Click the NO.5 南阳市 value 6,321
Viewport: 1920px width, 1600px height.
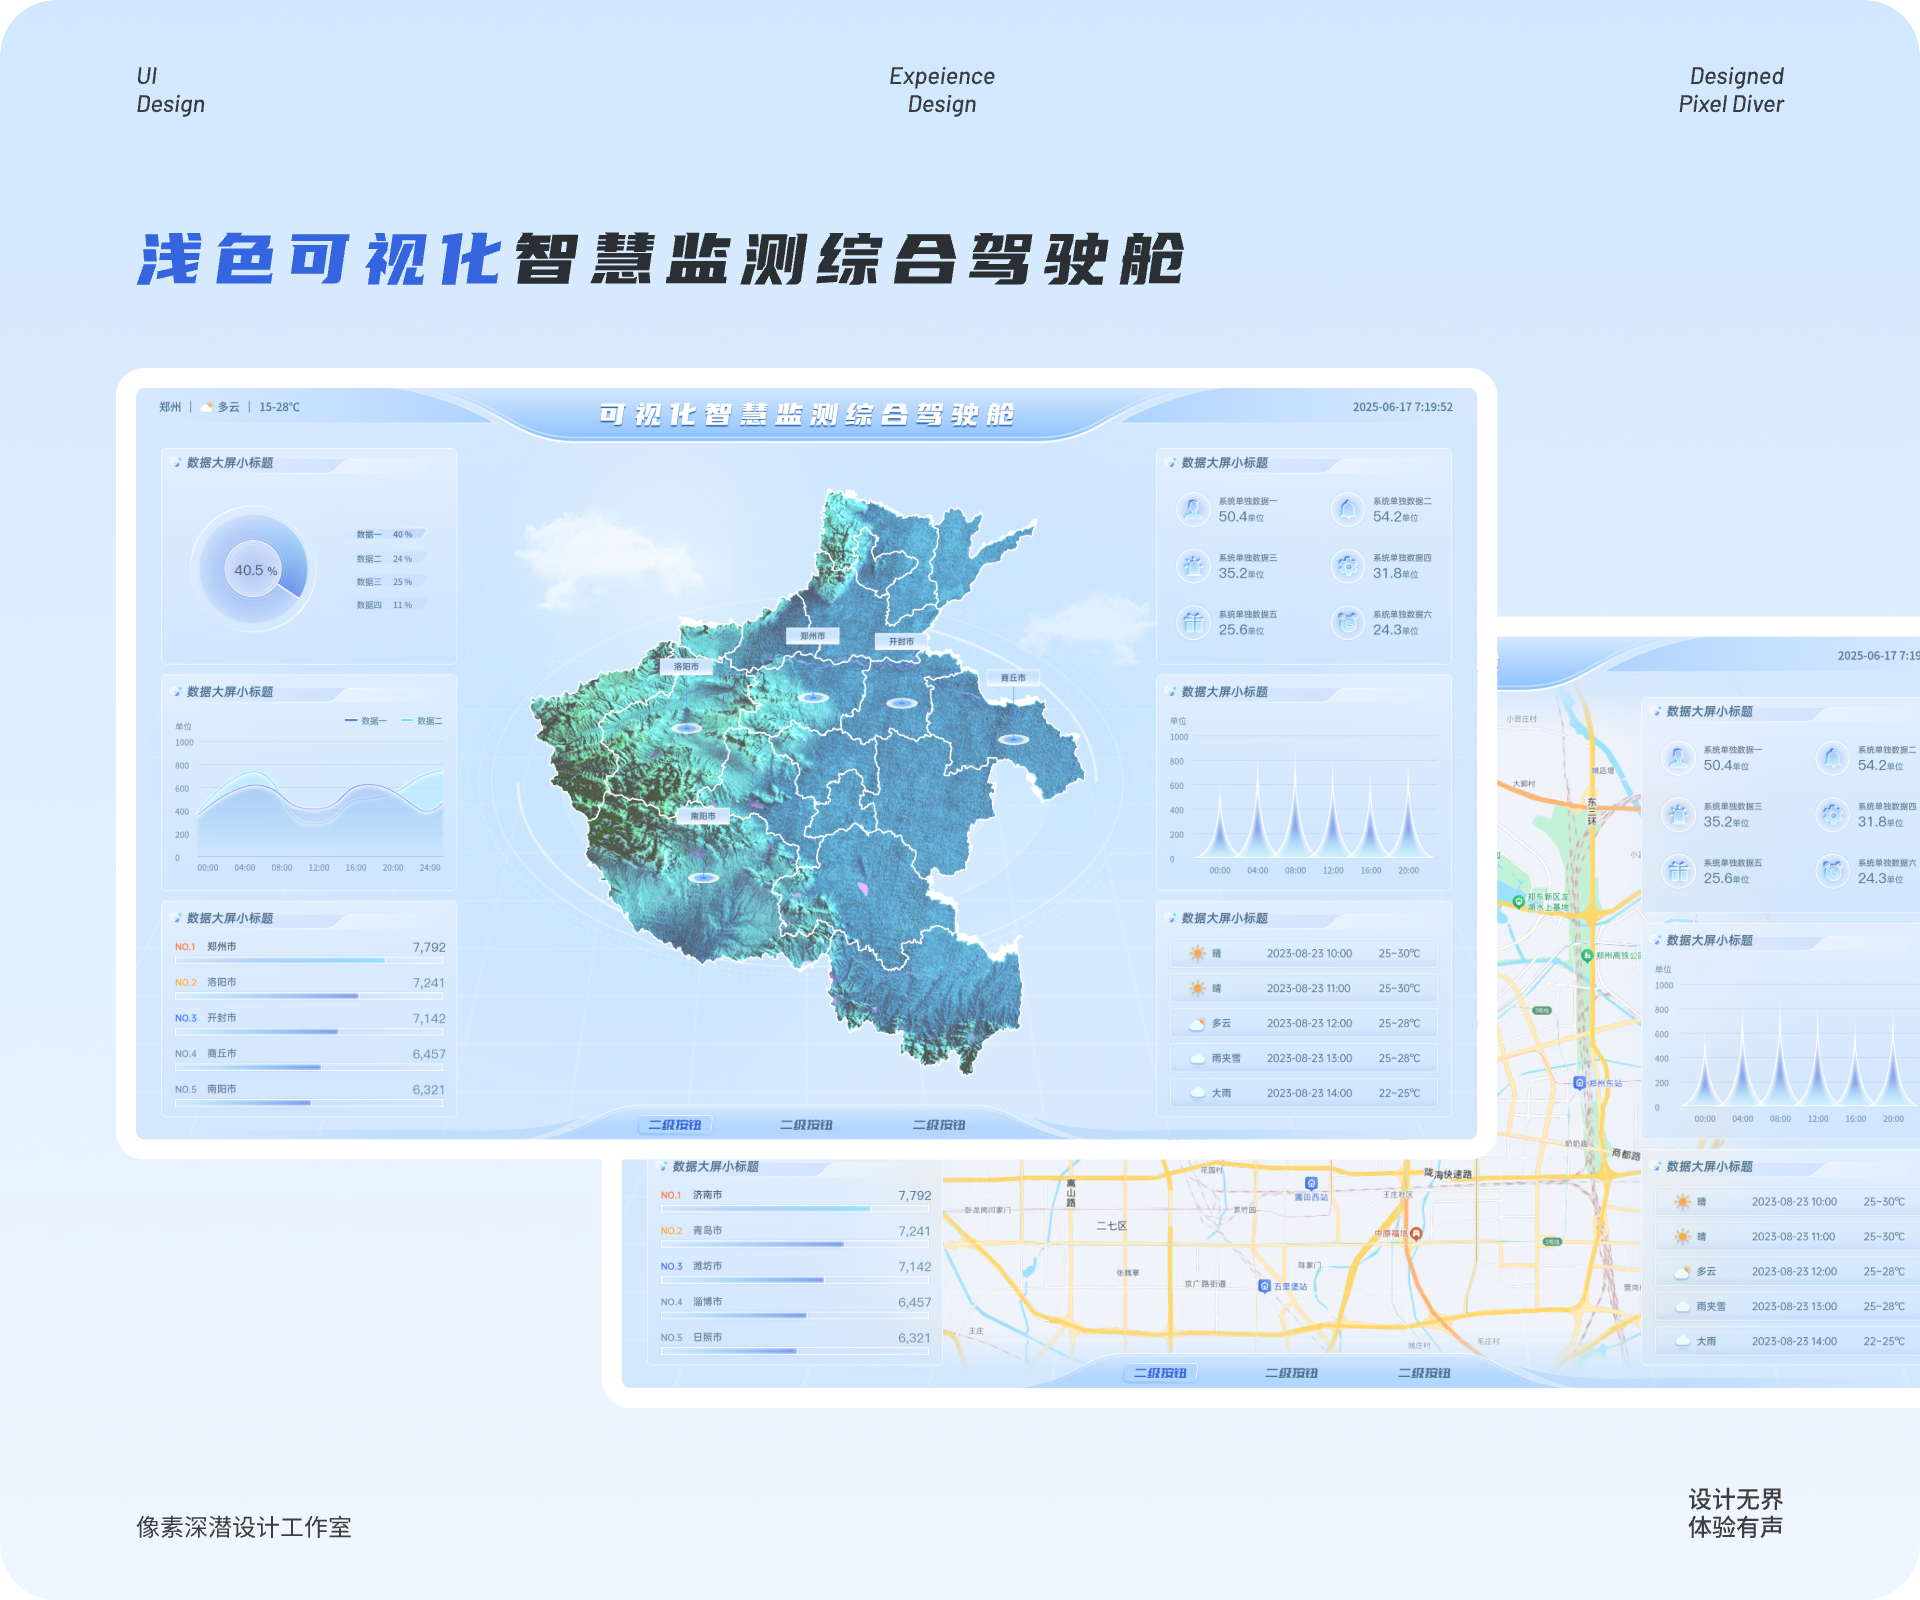click(x=429, y=1090)
